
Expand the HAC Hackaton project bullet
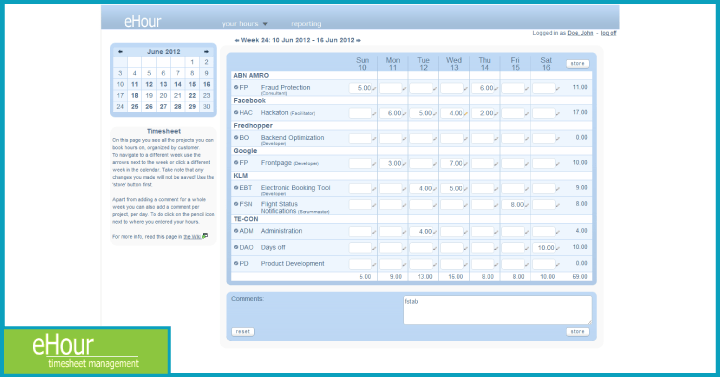(x=236, y=113)
